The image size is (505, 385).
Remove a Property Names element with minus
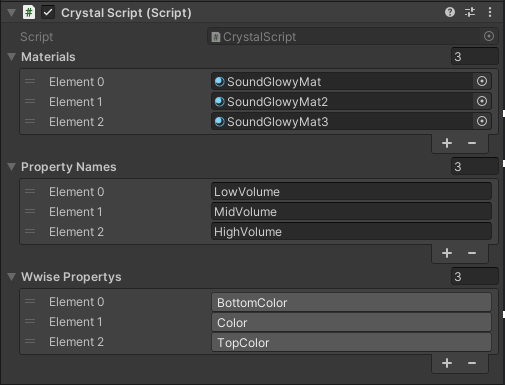[x=472, y=253]
